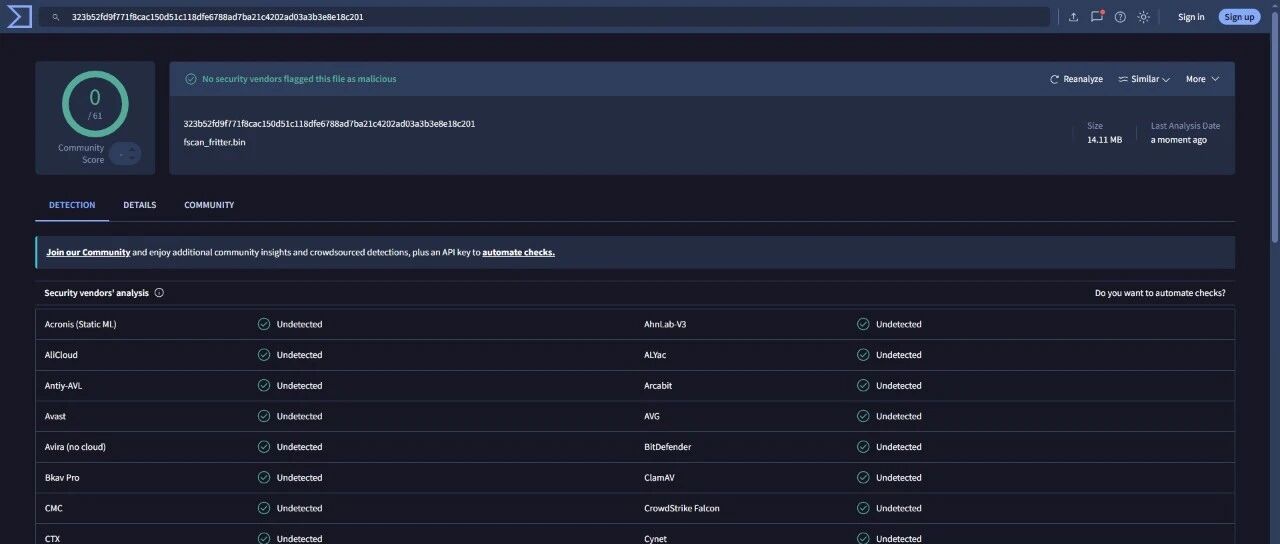Click the Undetected check icon for CMC
This screenshot has width=1280, height=544.
click(264, 508)
